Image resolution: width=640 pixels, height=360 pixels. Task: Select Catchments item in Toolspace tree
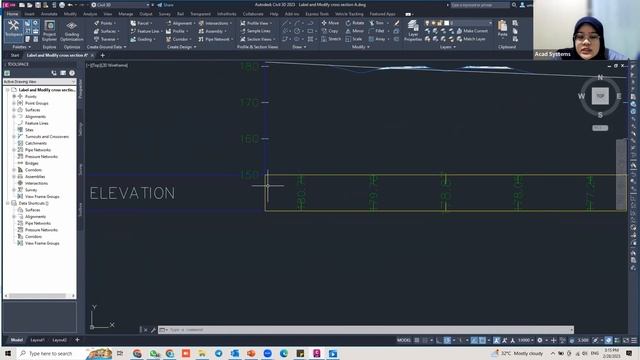(36, 143)
